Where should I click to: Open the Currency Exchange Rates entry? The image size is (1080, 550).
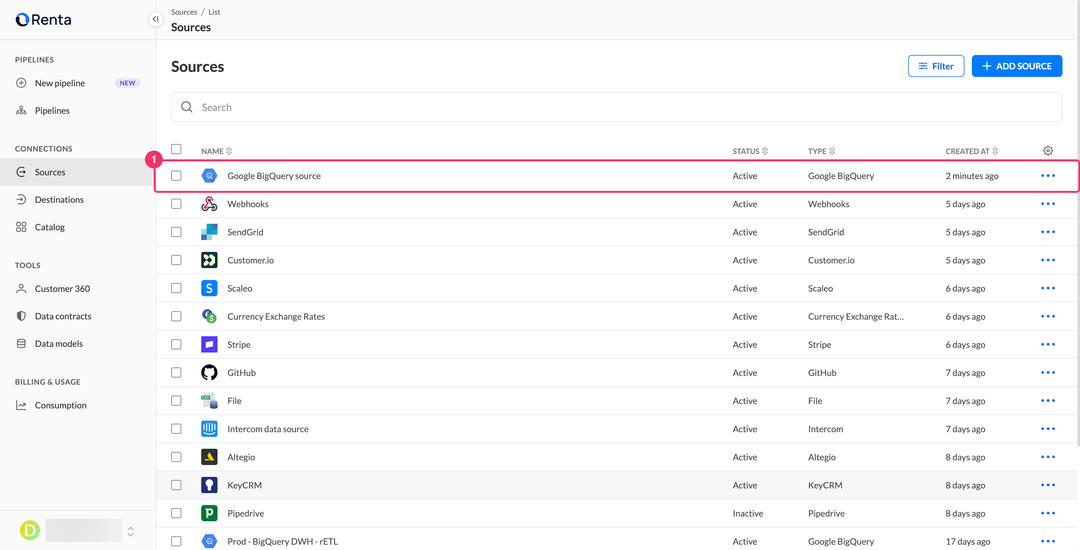pos(276,317)
